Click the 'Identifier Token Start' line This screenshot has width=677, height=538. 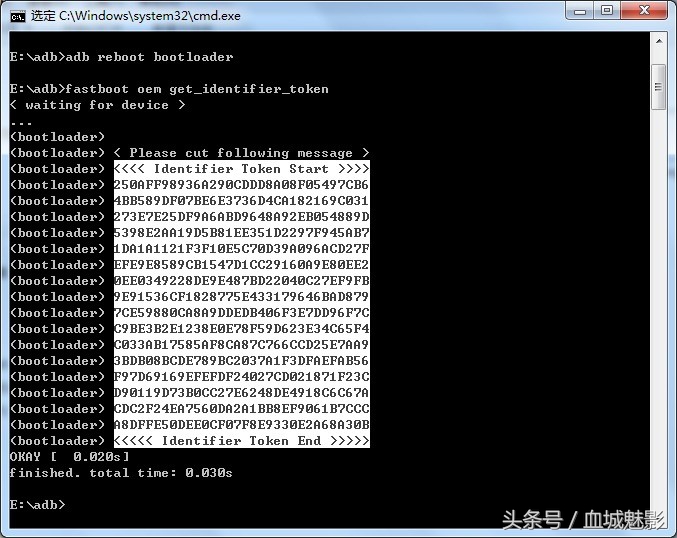[242, 169]
